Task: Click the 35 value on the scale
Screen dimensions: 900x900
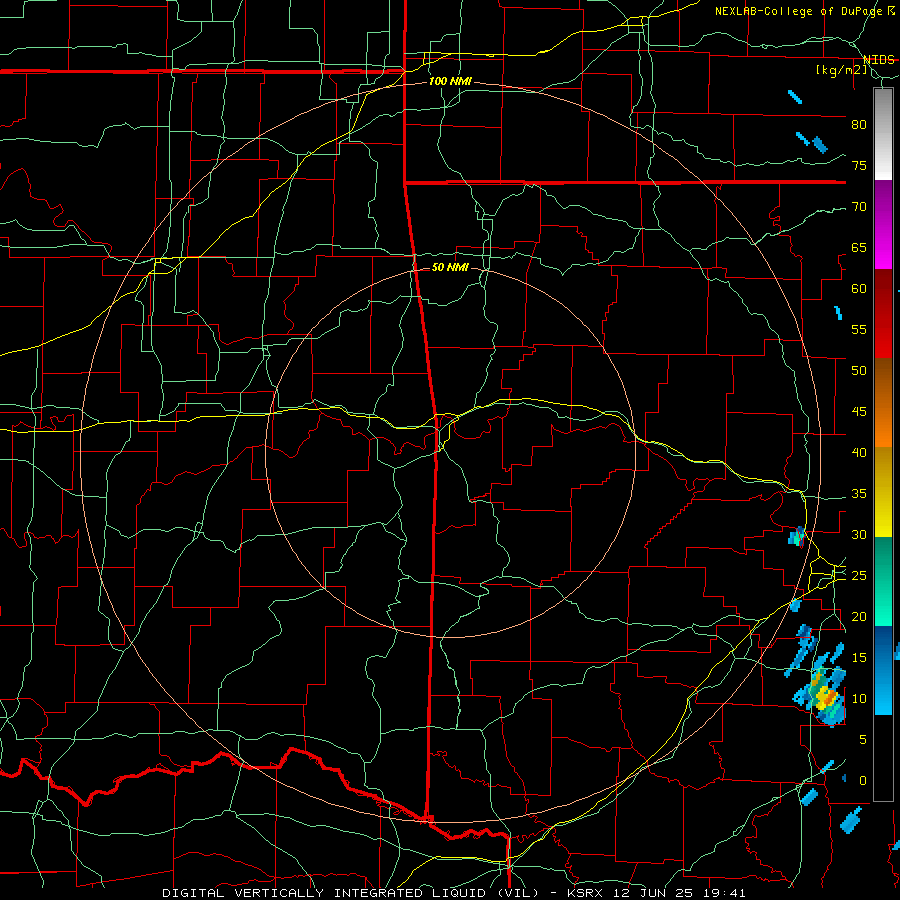Action: (x=859, y=494)
